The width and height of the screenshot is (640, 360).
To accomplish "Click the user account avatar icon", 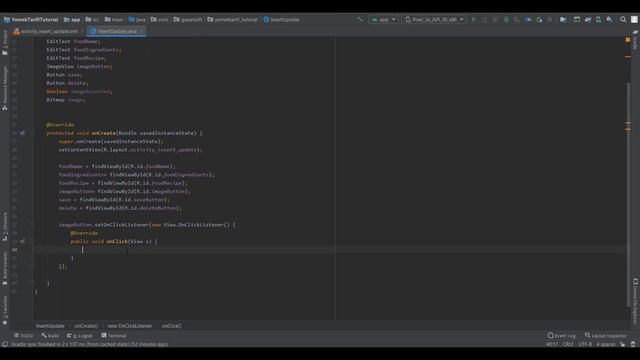I will pos(634,19).
